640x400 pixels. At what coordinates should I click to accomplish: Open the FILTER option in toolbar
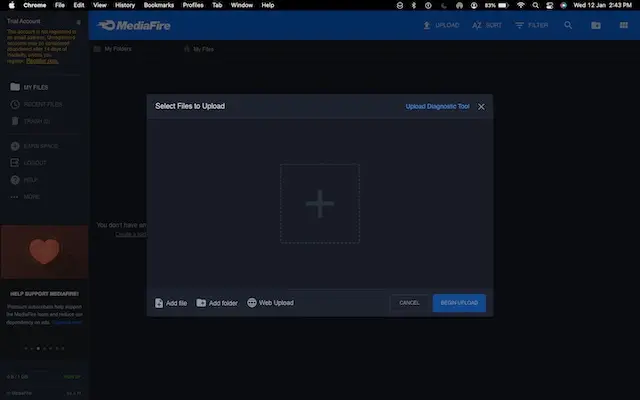point(531,25)
